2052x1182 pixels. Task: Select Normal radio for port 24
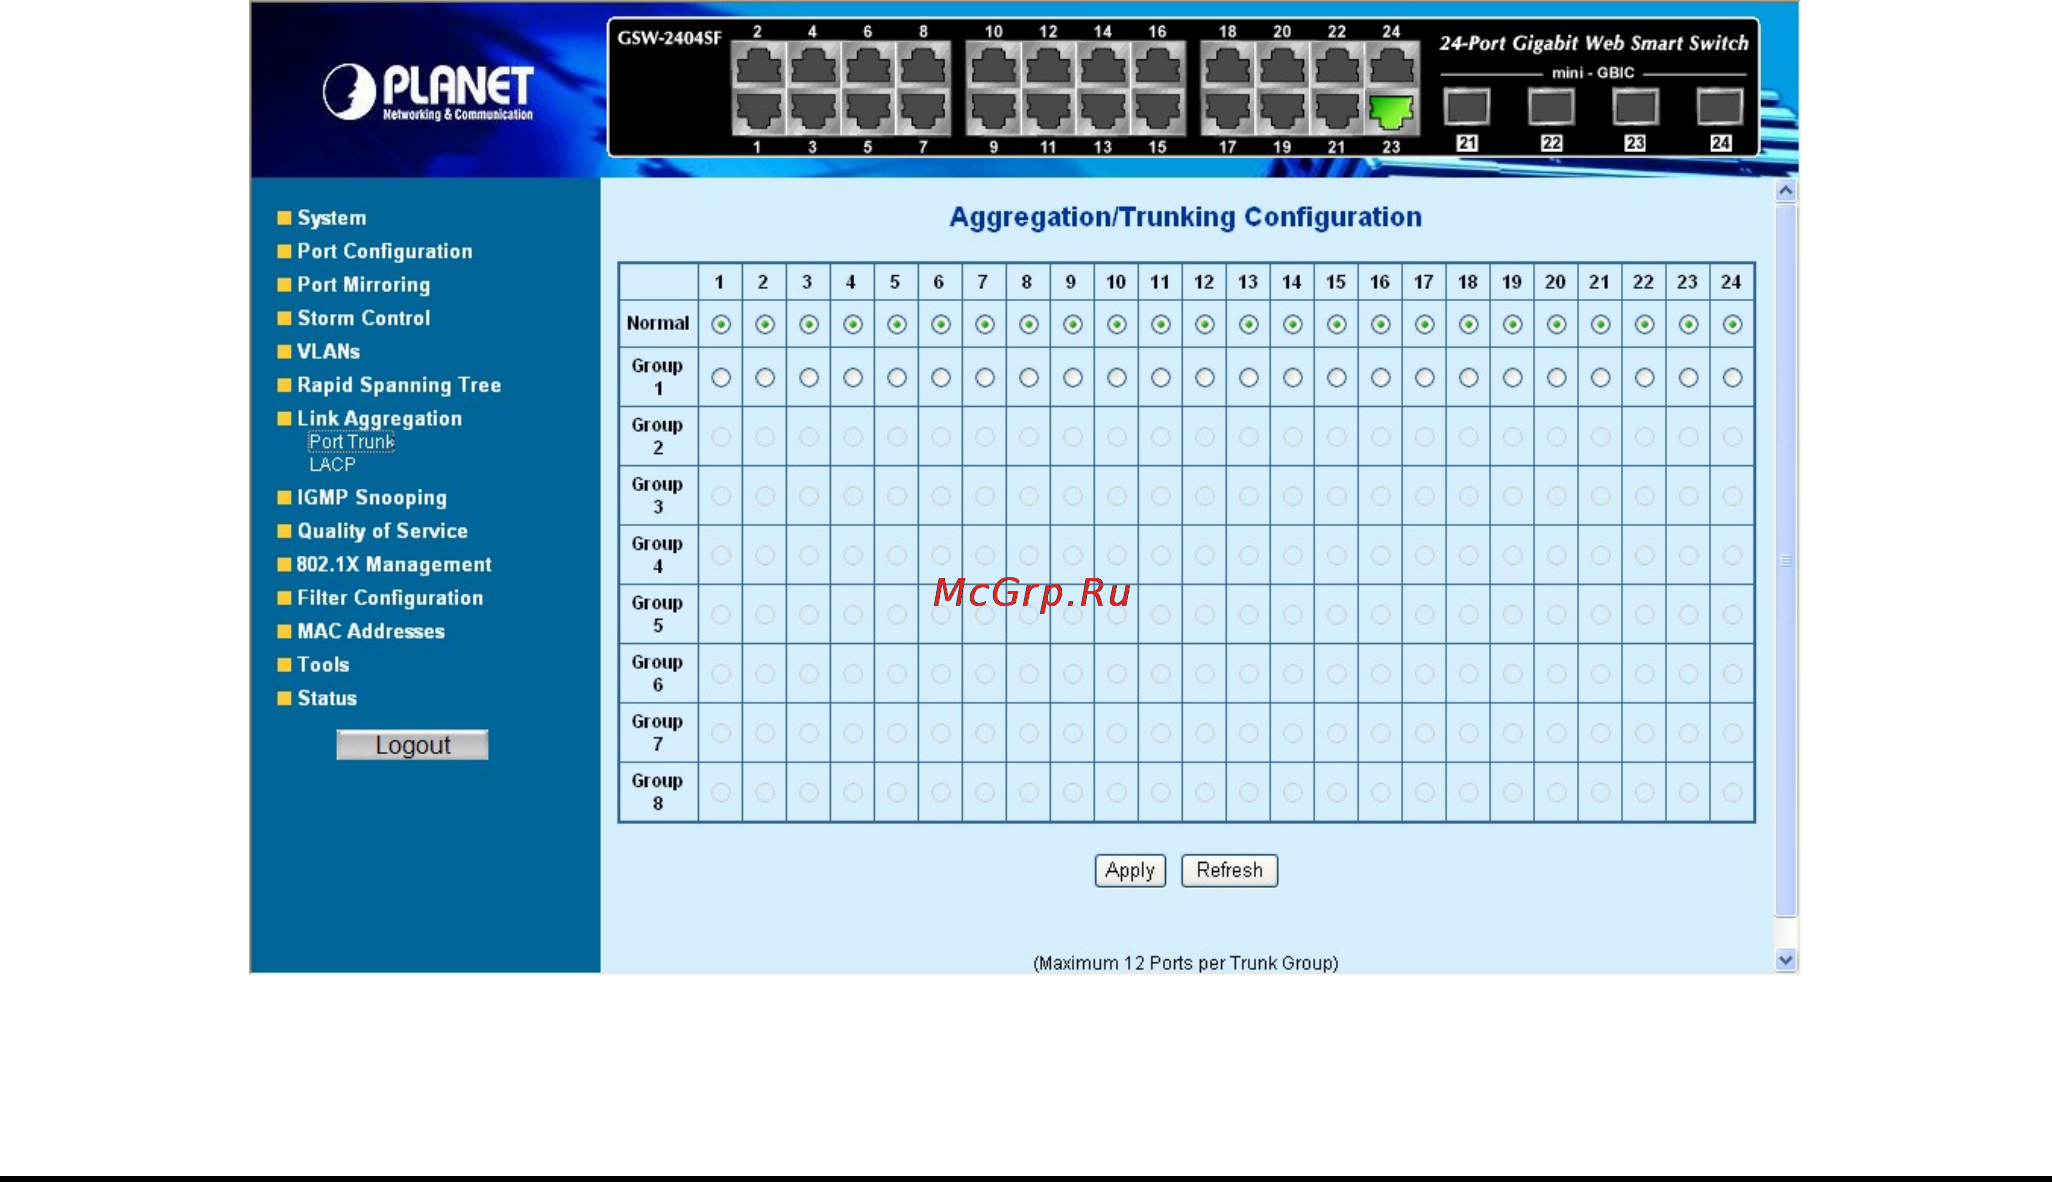point(1733,324)
